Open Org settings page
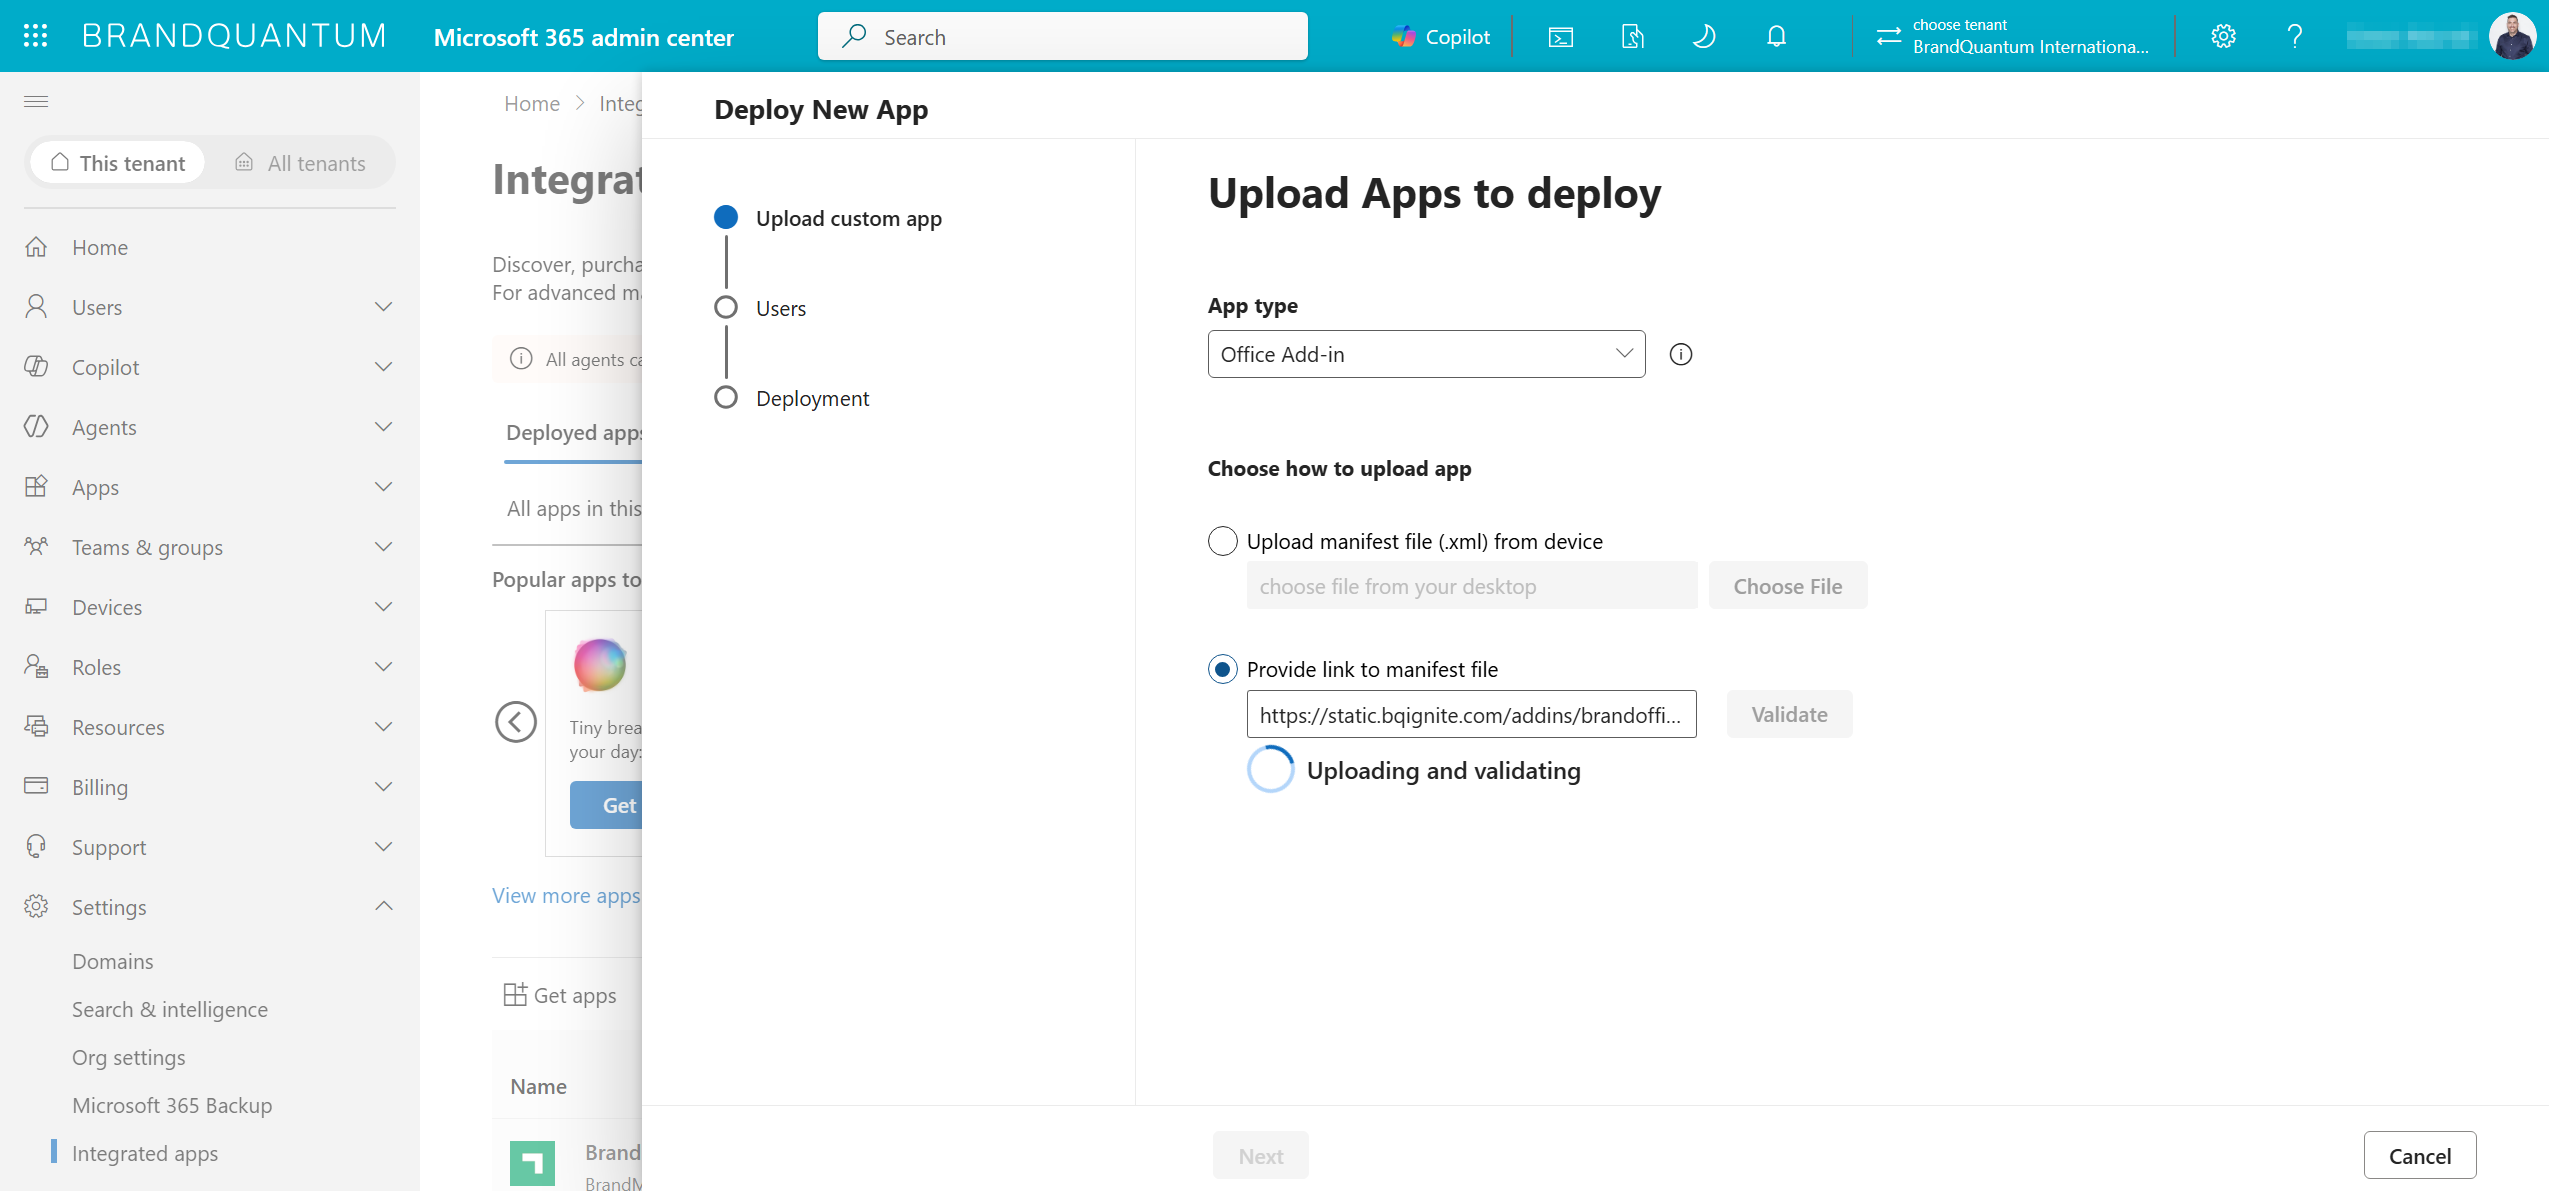The width and height of the screenshot is (2549, 1191). click(x=129, y=1057)
